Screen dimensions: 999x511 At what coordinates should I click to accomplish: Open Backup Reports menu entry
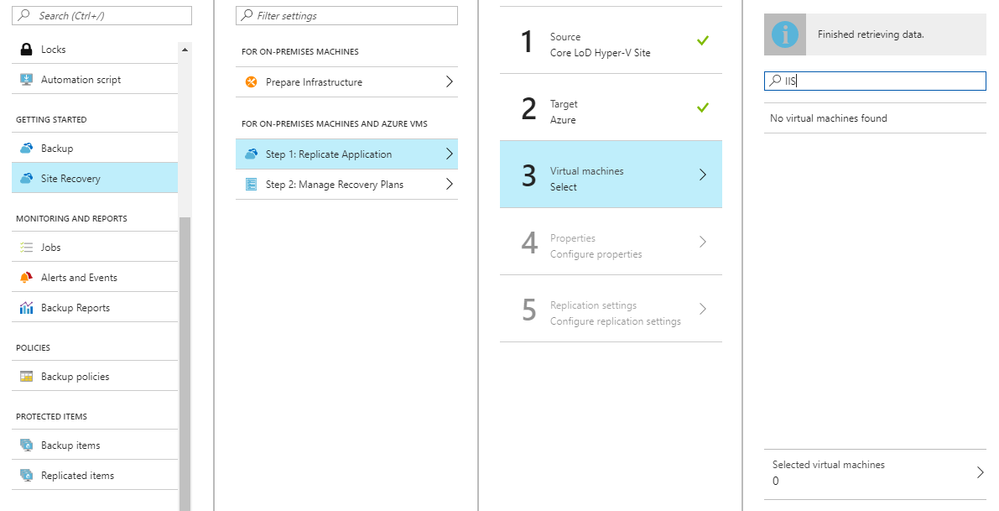point(95,308)
